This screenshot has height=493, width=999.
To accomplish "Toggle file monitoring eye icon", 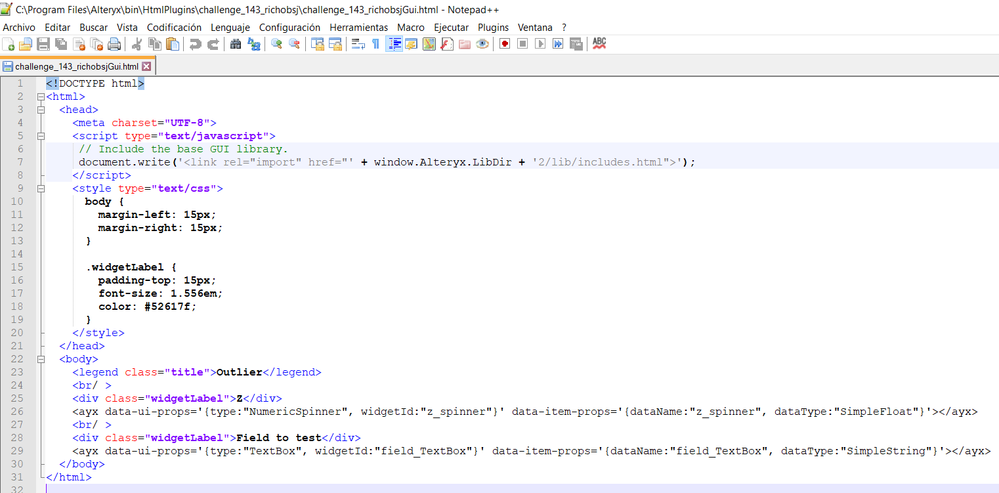I will tap(482, 44).
